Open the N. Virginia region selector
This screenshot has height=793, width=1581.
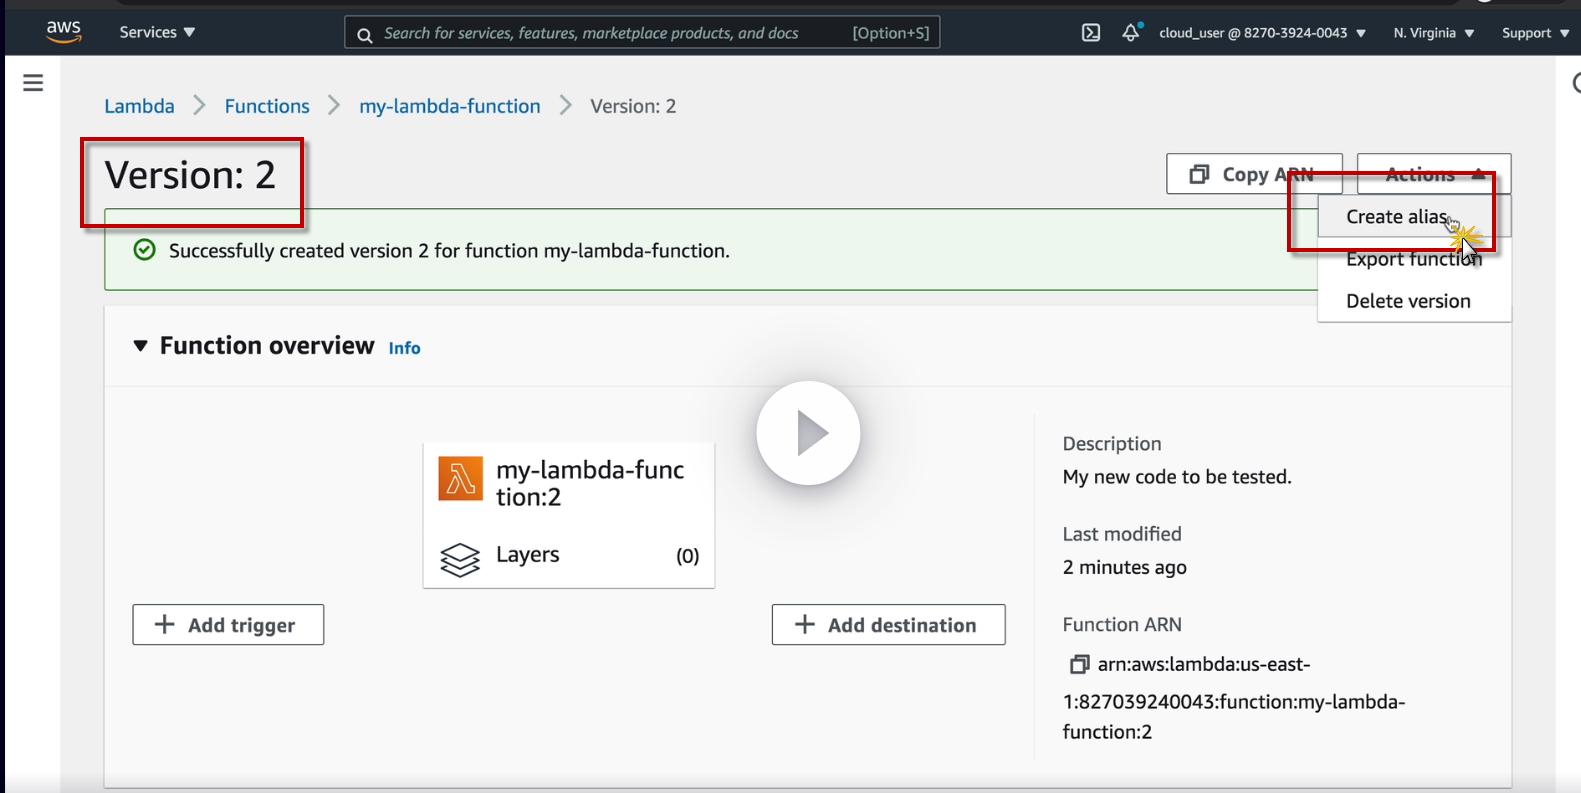(1433, 33)
